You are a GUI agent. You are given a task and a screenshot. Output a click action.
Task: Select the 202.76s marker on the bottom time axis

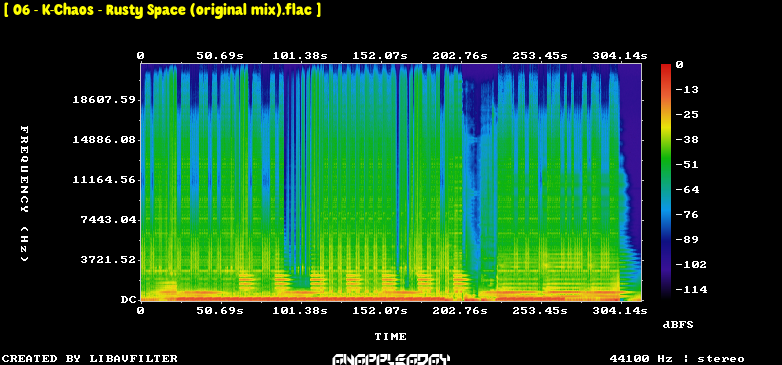(460, 311)
